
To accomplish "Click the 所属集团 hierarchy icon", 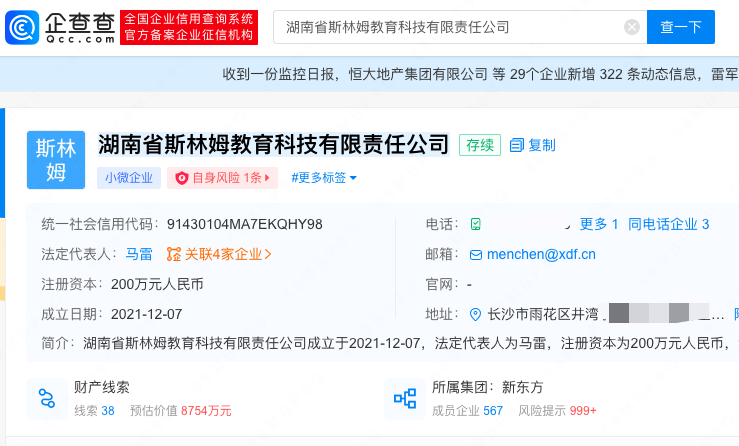I will tap(404, 398).
